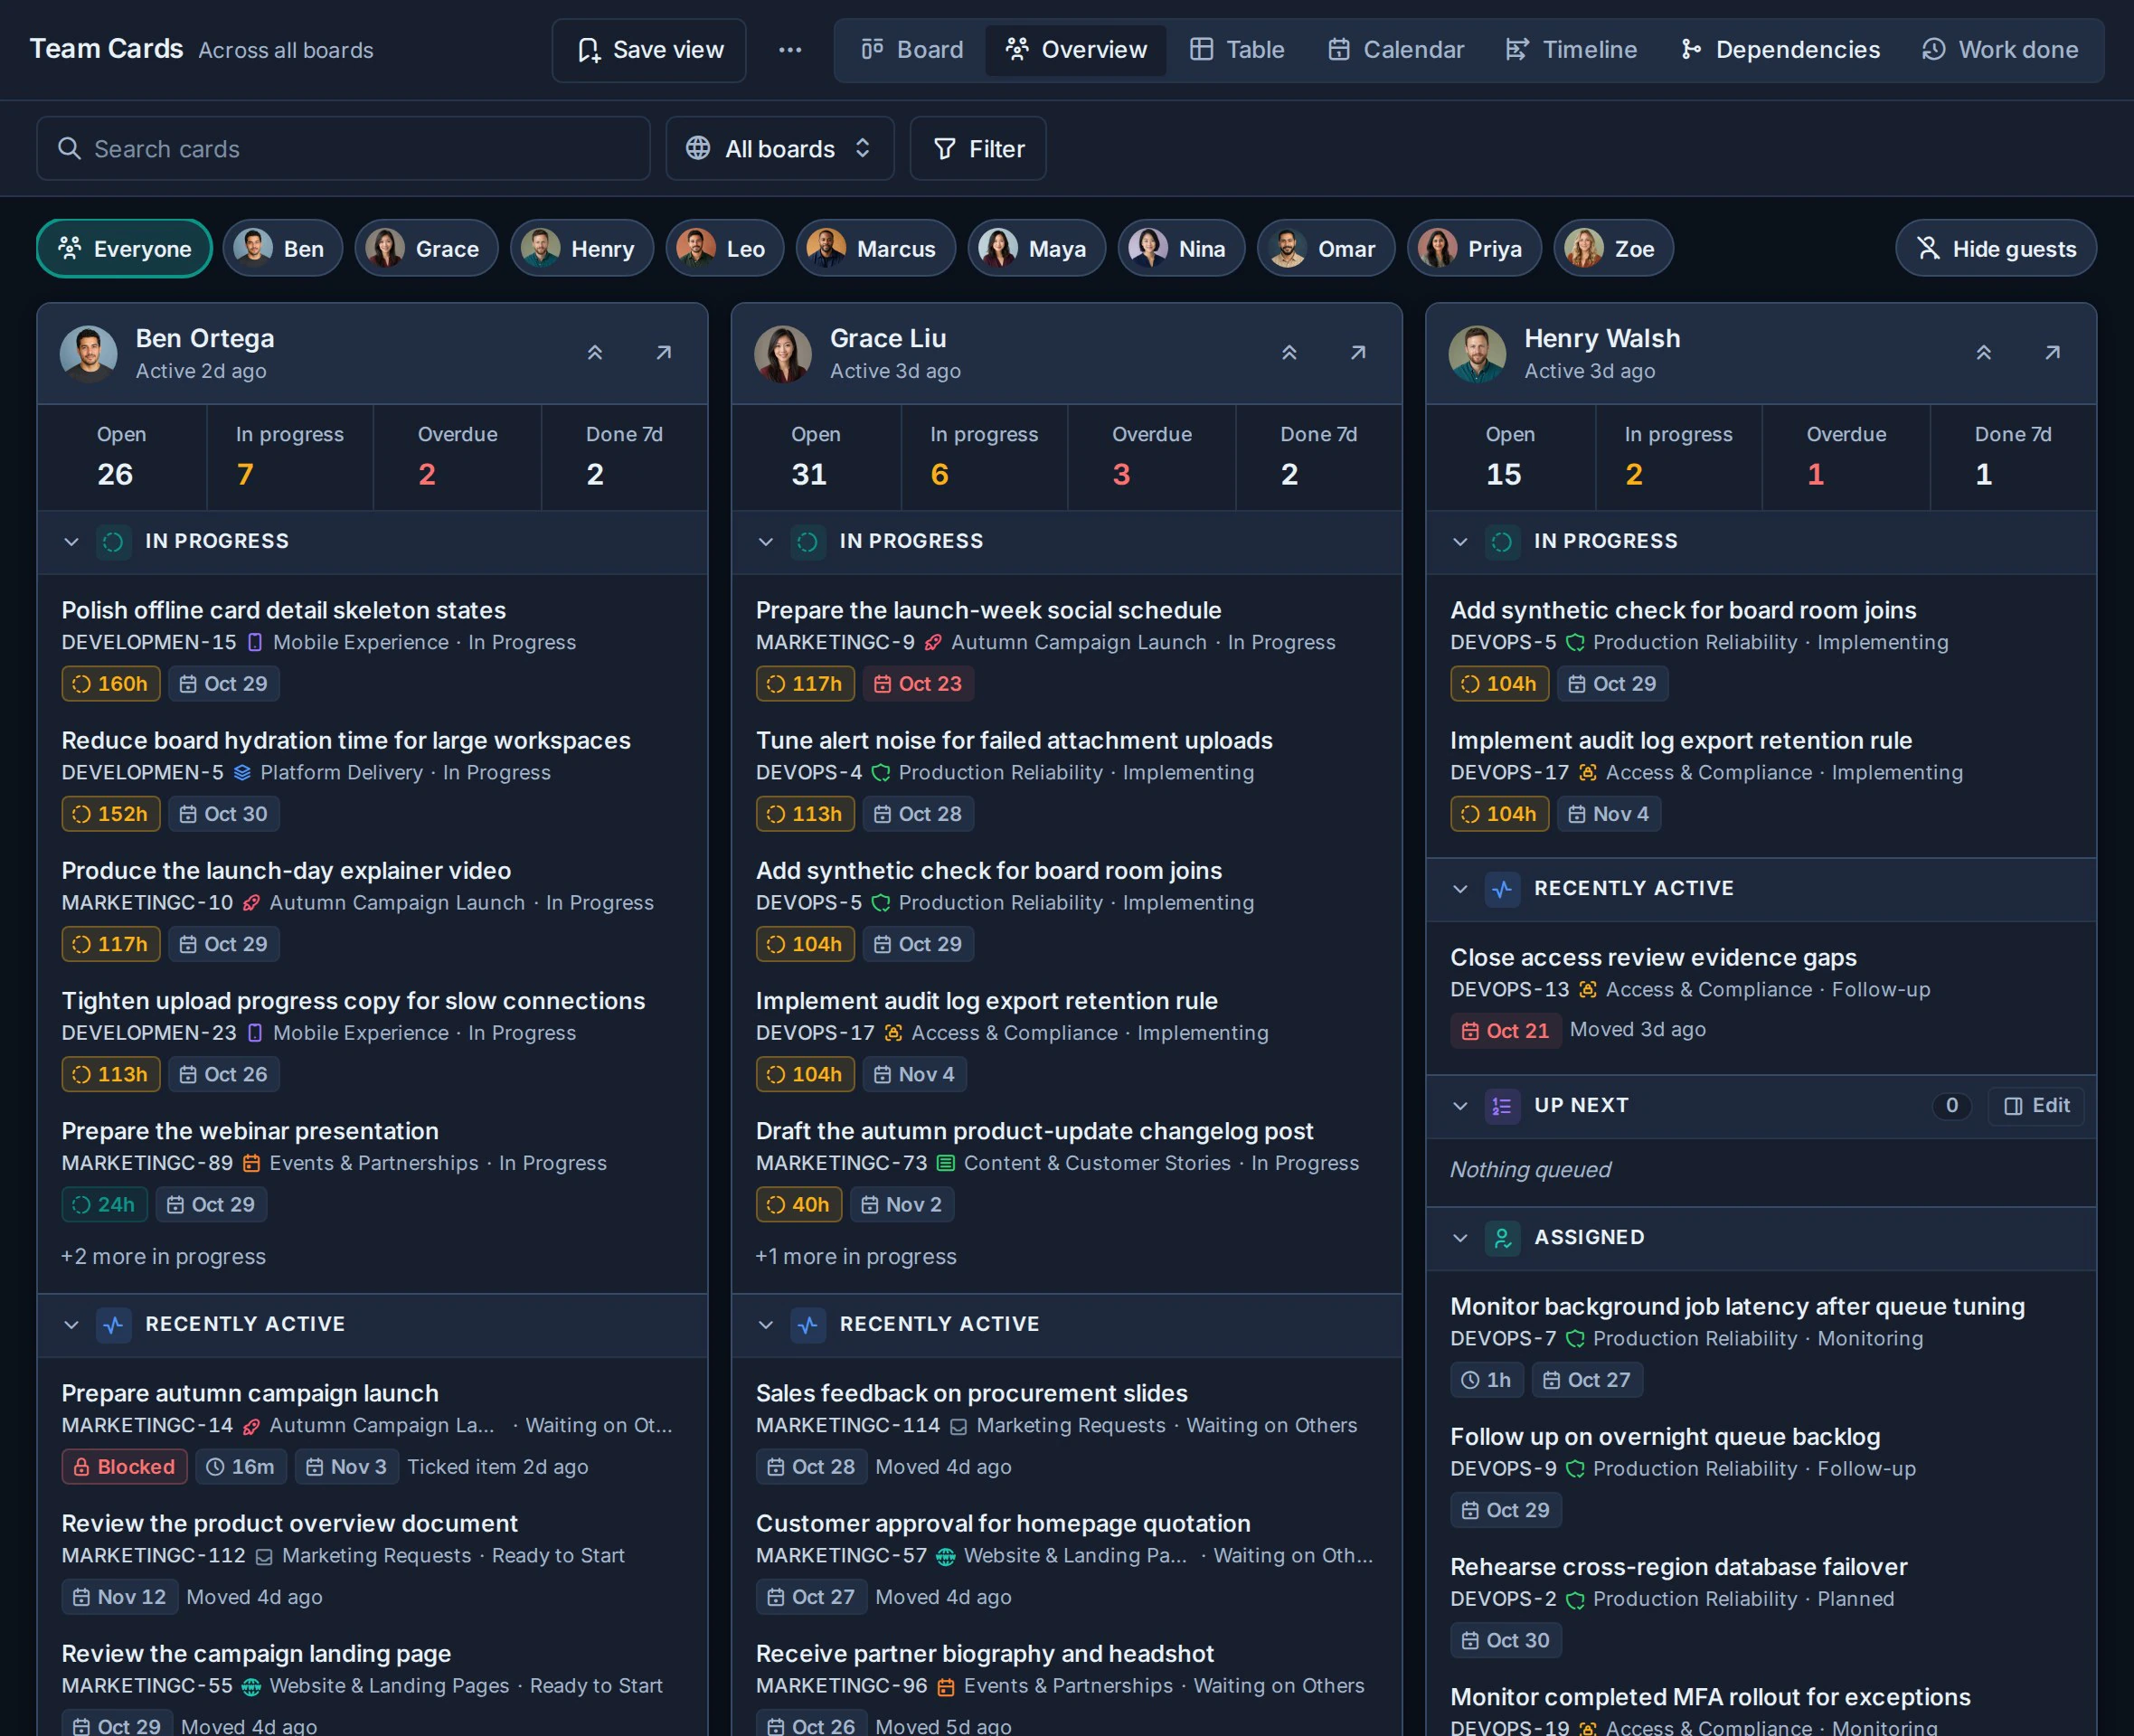Collapse In Progress section in Ben's column

coord(71,542)
